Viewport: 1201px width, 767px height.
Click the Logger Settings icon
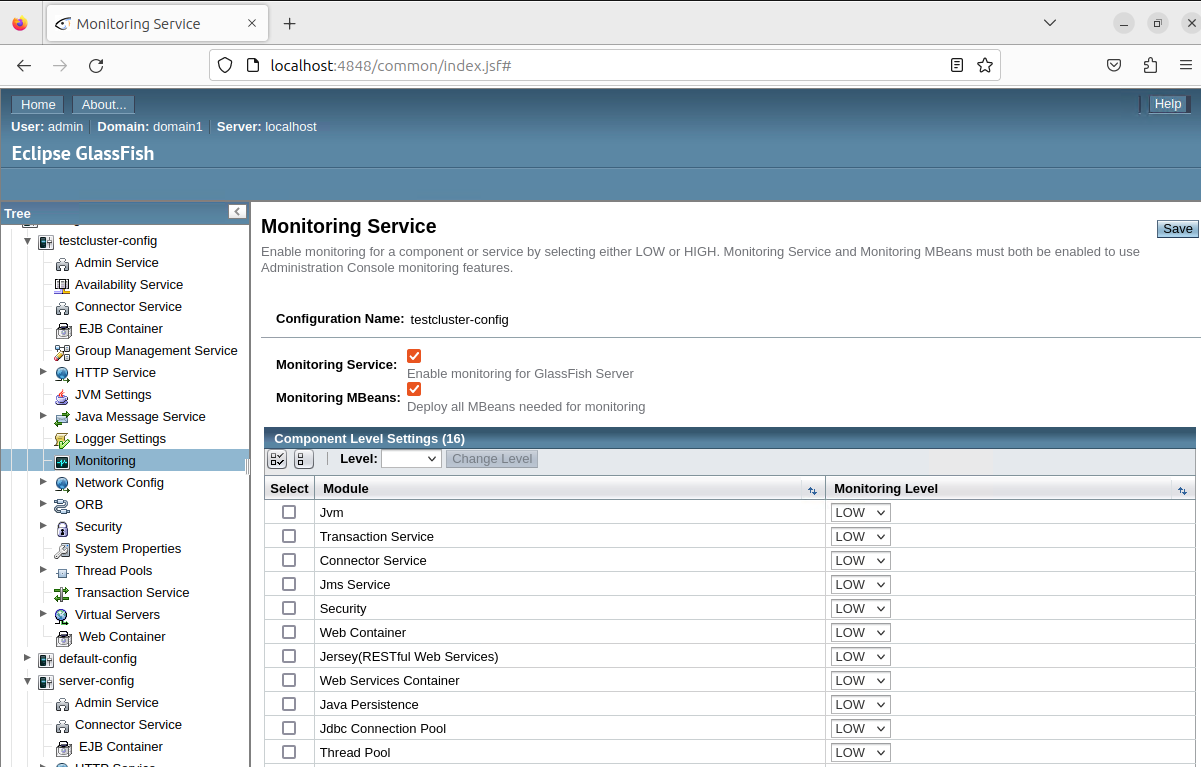click(62, 439)
